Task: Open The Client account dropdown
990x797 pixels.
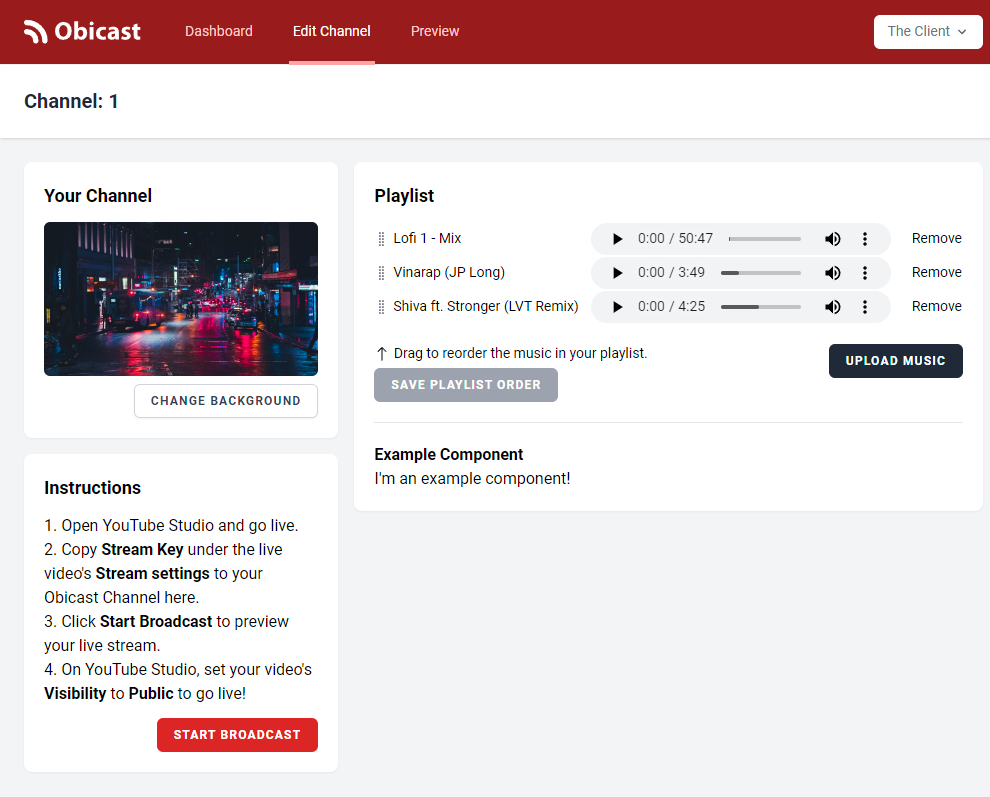Action: point(926,31)
